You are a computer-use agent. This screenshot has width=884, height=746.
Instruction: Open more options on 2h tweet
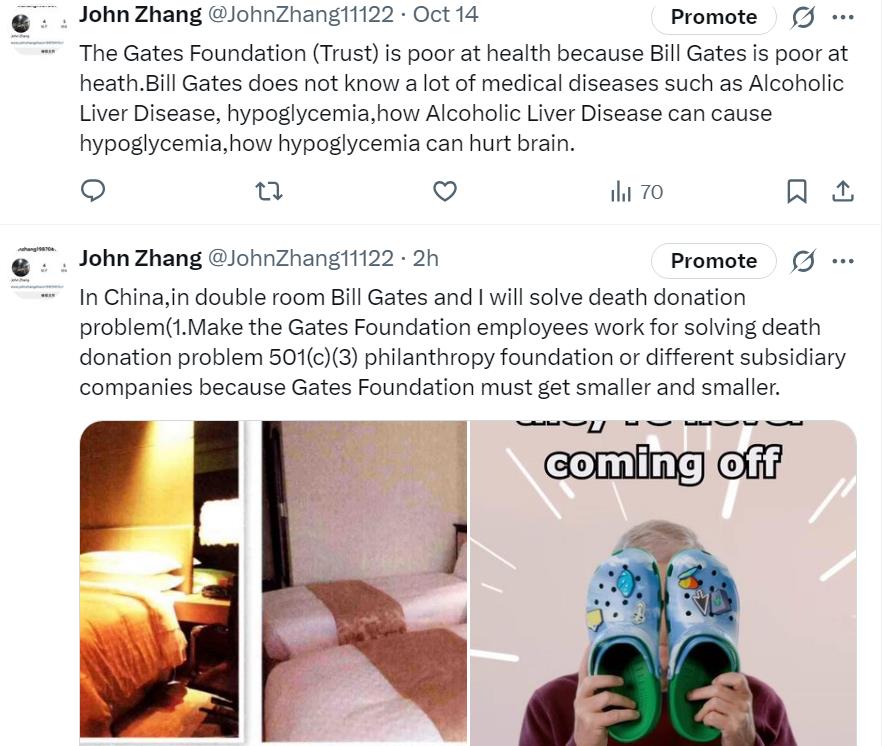point(843,261)
